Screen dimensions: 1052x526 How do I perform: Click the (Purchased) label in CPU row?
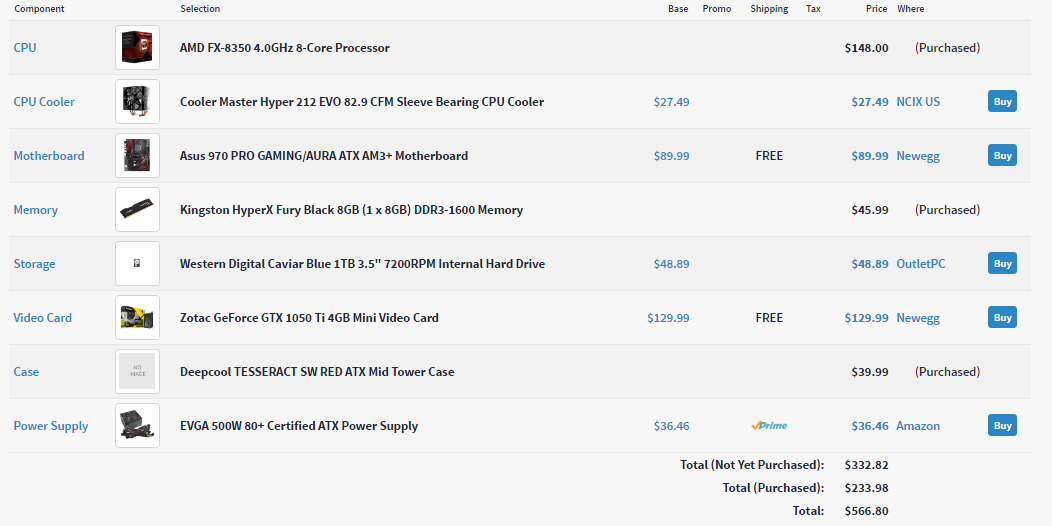(x=947, y=48)
